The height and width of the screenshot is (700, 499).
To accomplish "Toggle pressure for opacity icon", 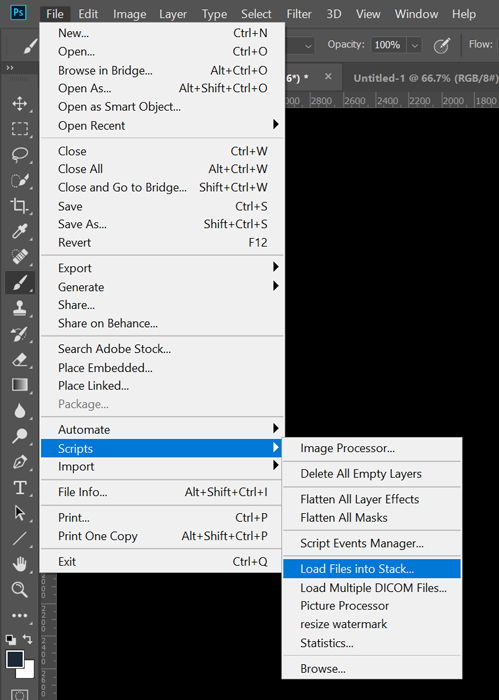I will coord(441,45).
